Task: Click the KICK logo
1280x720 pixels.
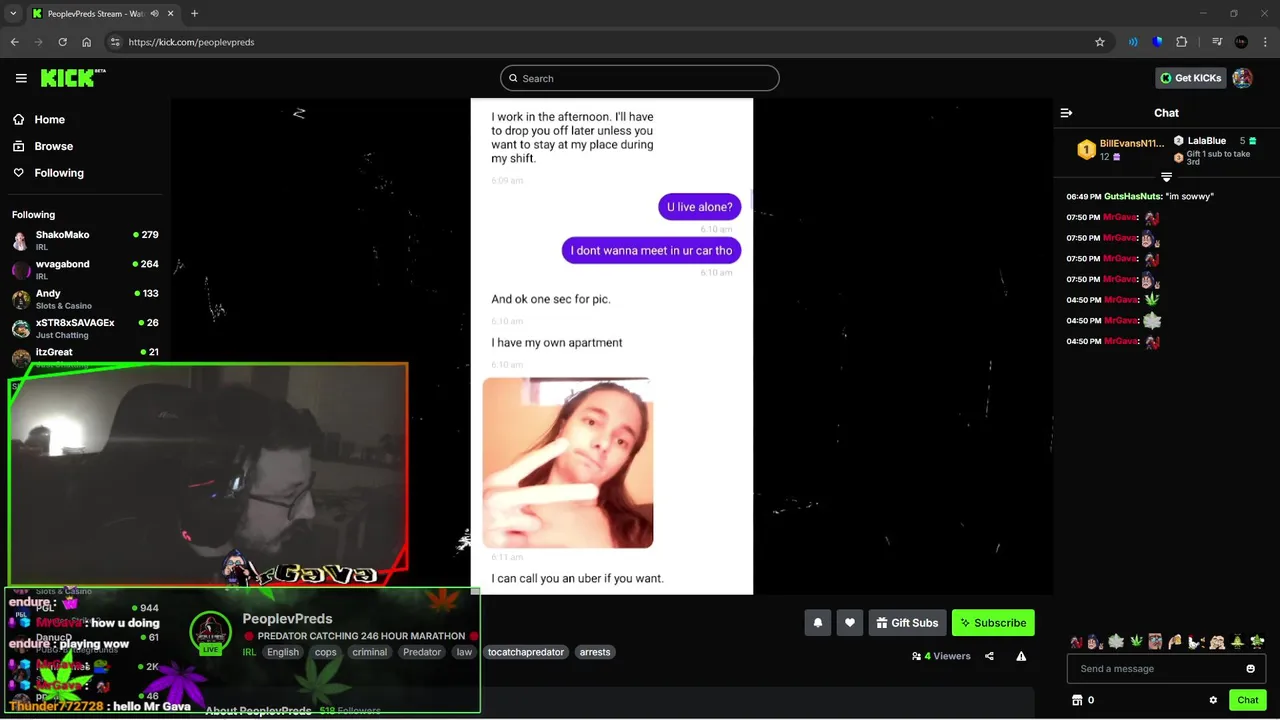Action: [x=72, y=78]
